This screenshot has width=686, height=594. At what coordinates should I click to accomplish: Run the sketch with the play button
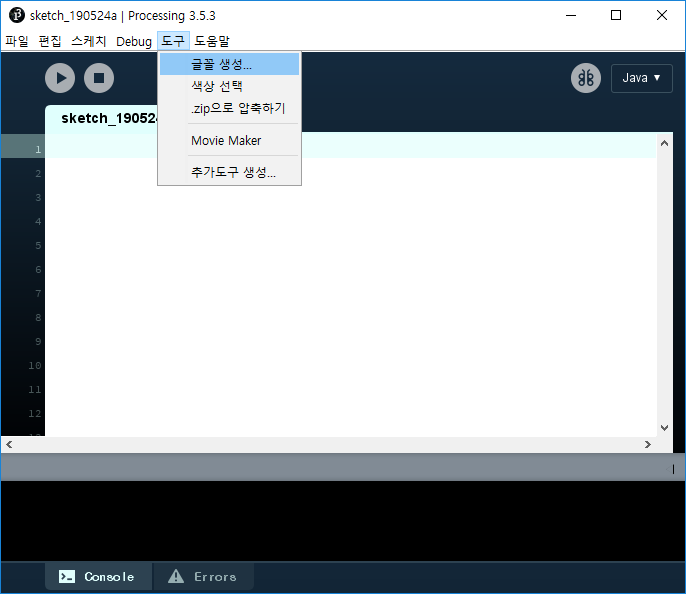click(60, 78)
